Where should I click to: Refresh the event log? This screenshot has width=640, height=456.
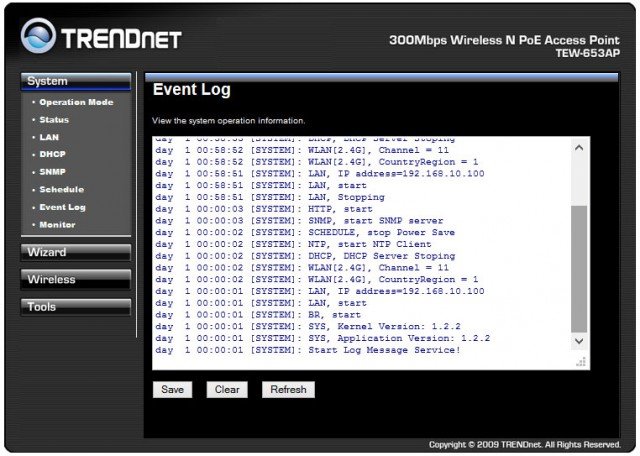[x=288, y=390]
